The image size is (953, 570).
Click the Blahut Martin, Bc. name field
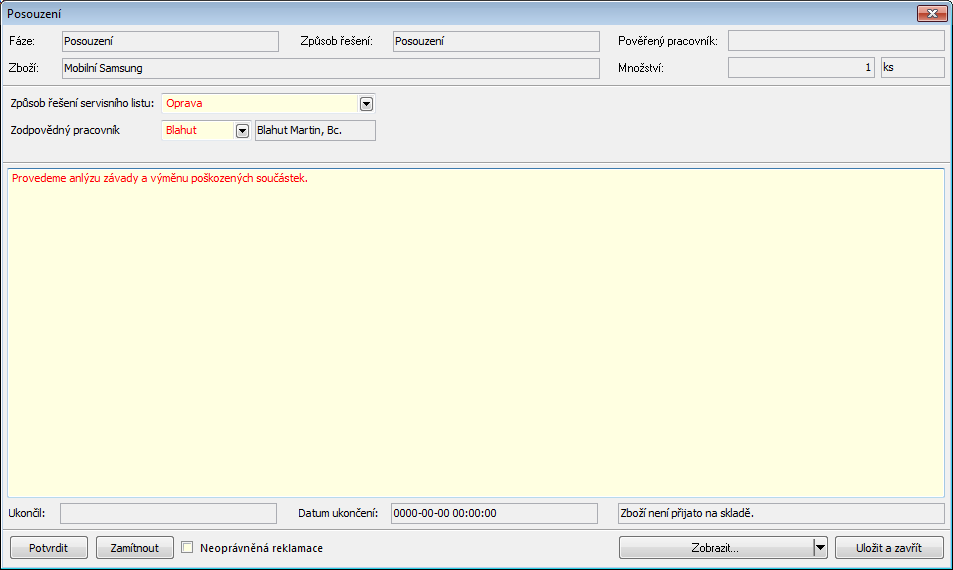tap(315, 130)
